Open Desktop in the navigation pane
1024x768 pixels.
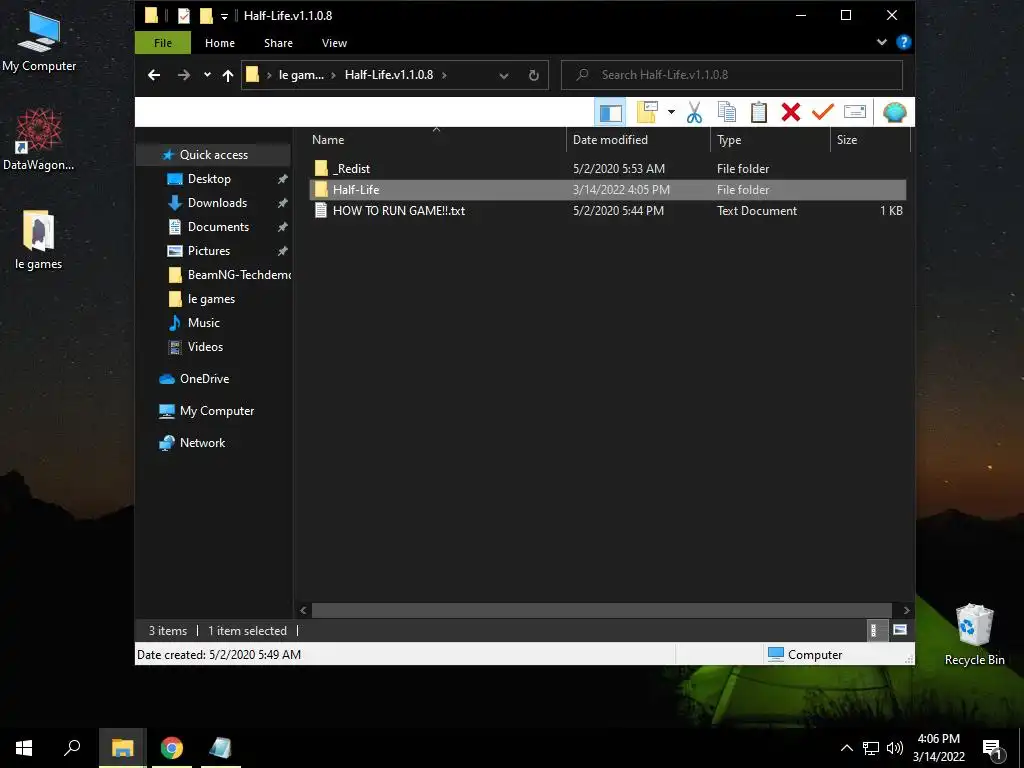[x=209, y=179]
